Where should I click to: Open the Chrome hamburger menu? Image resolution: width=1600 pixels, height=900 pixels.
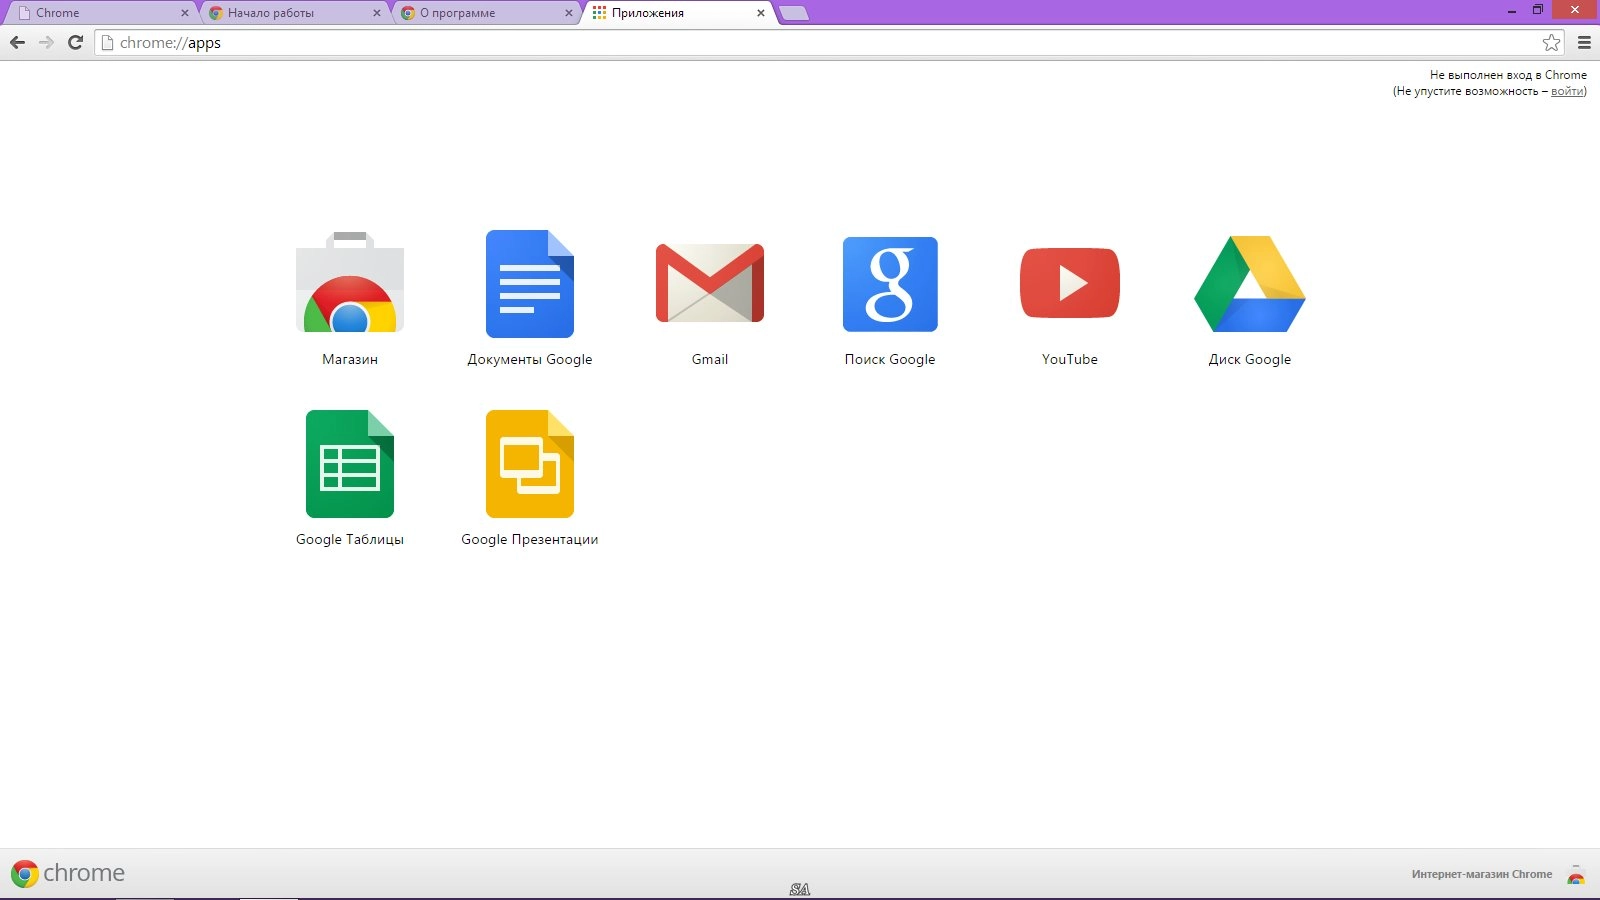click(1584, 42)
